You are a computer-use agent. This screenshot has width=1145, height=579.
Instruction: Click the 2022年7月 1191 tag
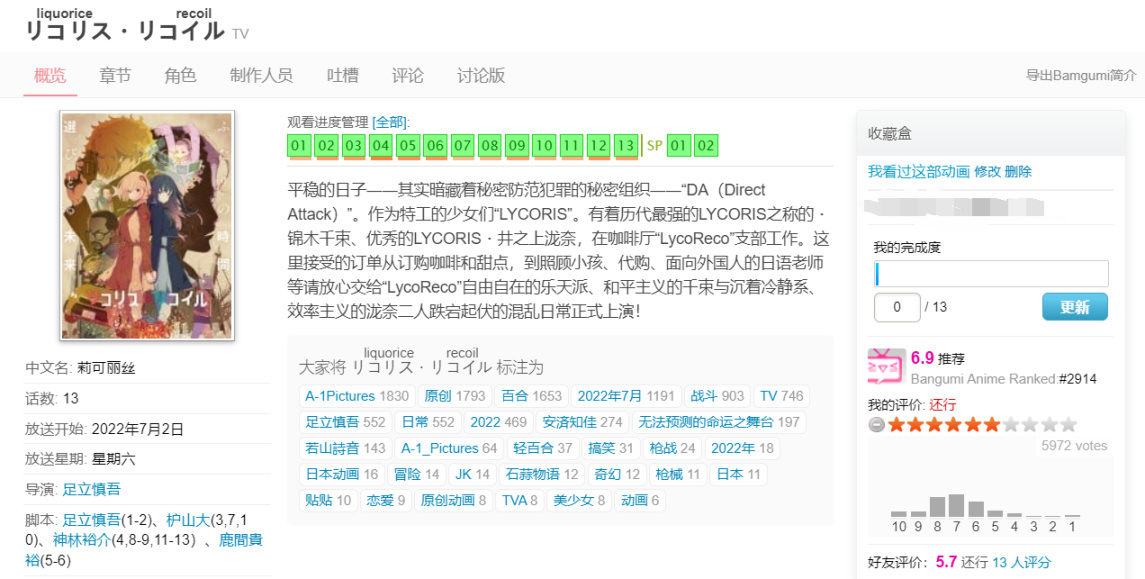pos(626,396)
